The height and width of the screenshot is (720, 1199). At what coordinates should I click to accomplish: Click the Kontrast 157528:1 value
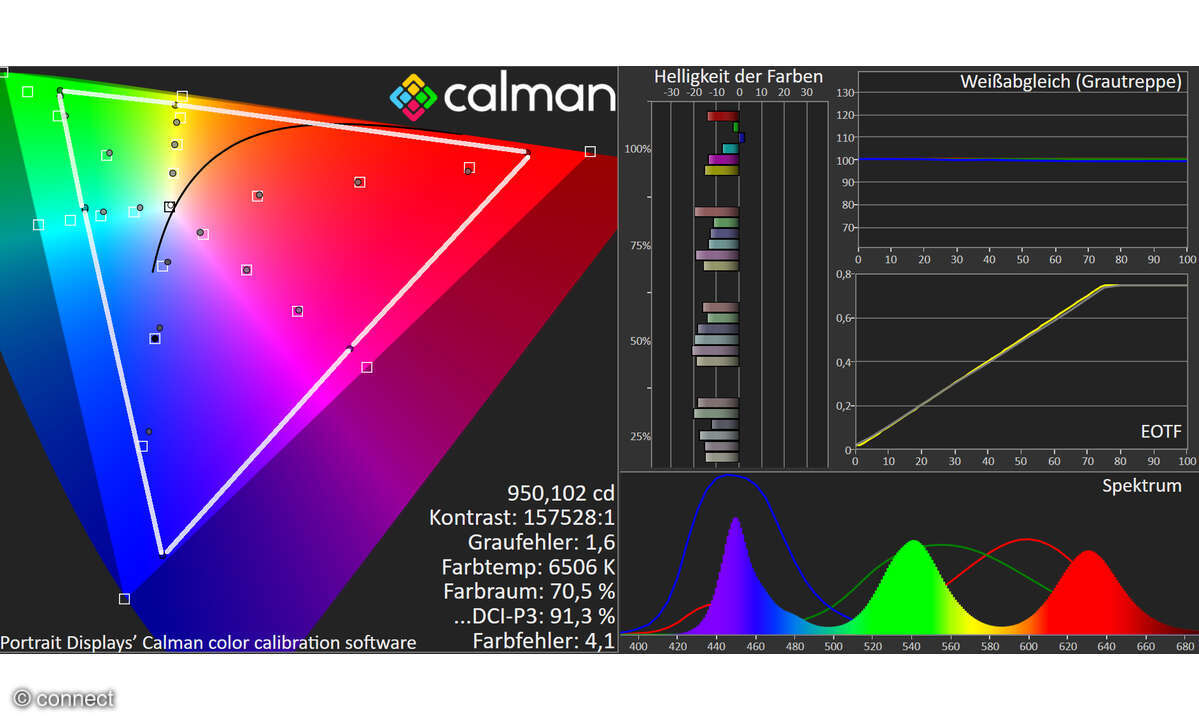pyautogui.click(x=524, y=518)
